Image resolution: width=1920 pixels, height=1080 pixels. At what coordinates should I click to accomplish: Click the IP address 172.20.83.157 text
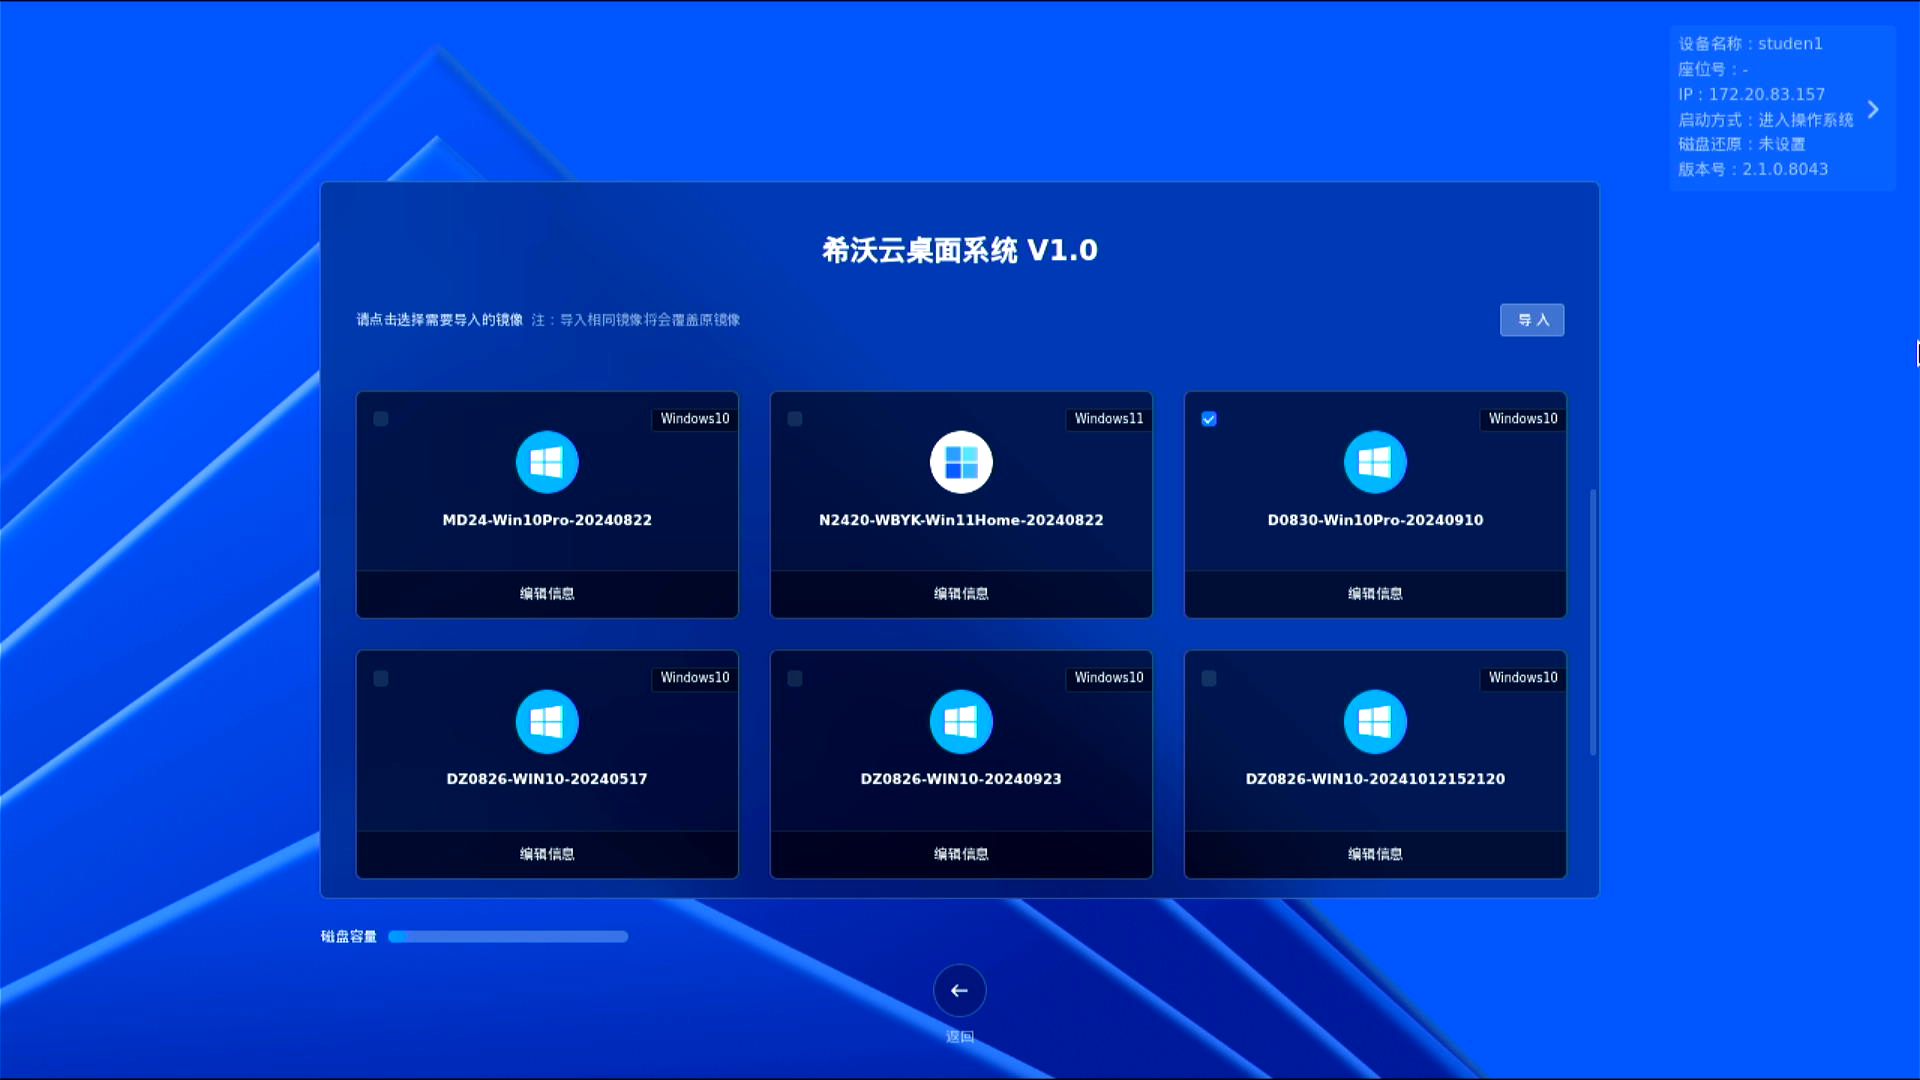(x=1752, y=94)
